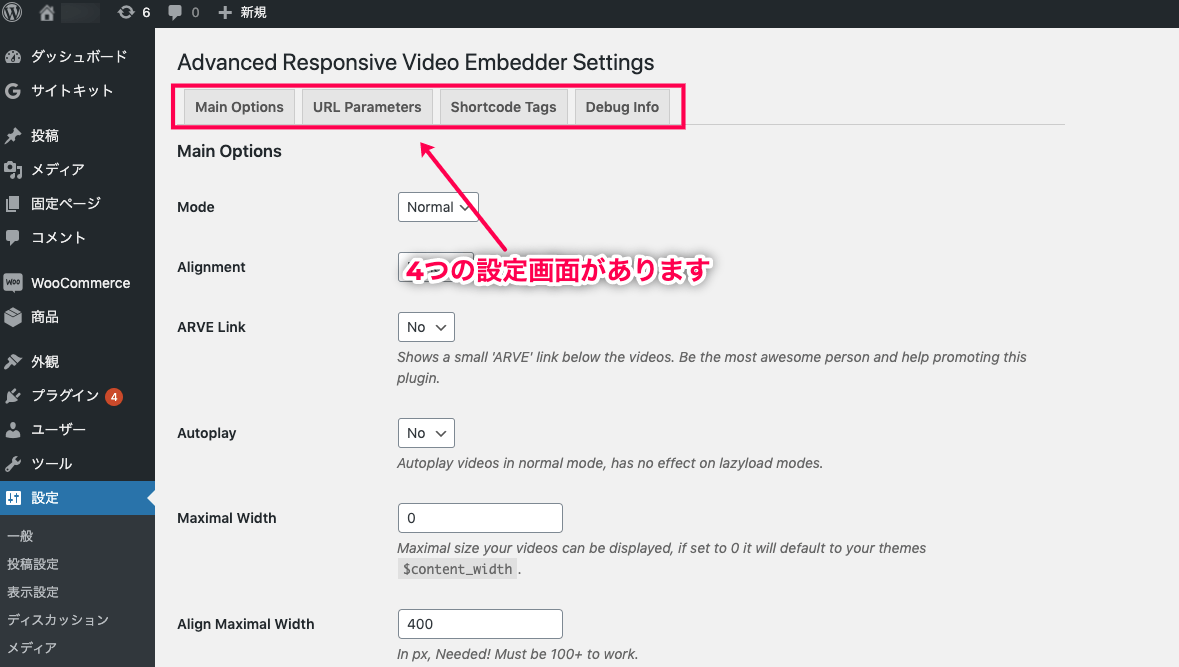Switch to the URL Parameters tab
The image size is (1179, 667).
(x=367, y=107)
